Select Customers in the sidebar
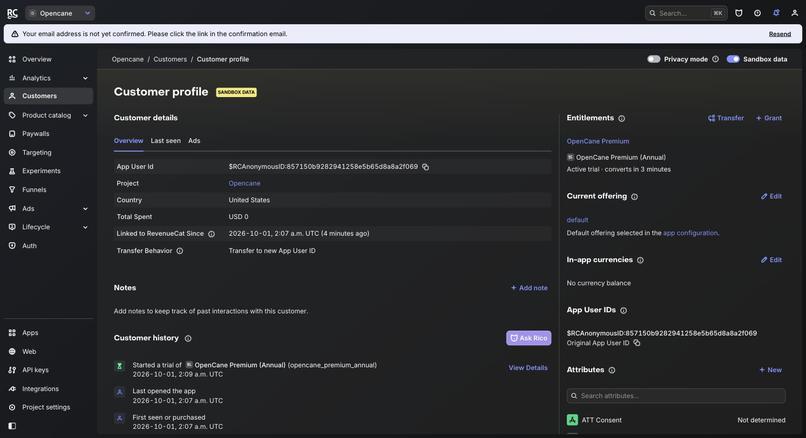Screen dimensions: 806x438 pyautogui.click(x=48, y=96)
